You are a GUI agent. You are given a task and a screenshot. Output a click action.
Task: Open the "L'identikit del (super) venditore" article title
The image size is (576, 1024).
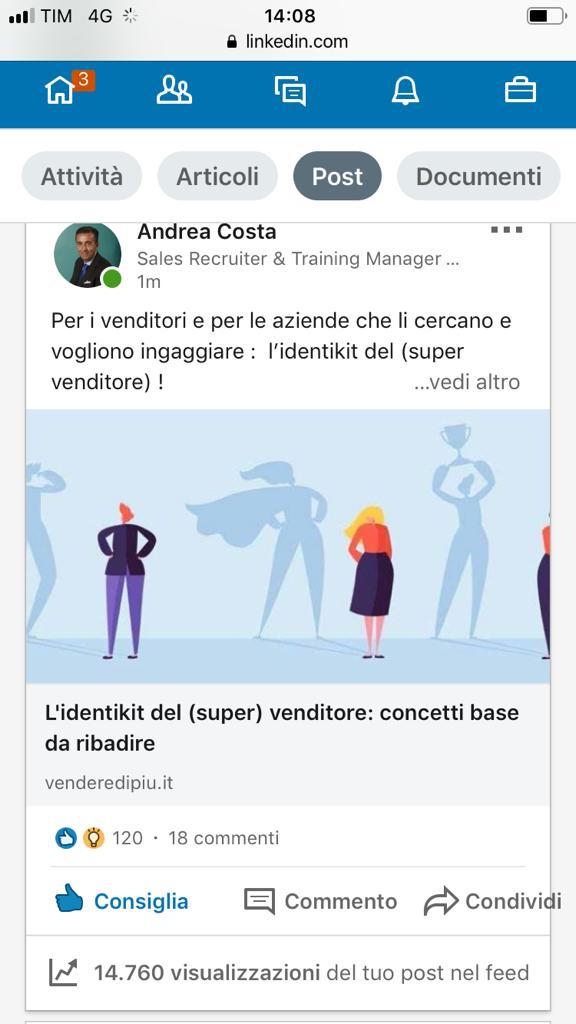tap(282, 728)
